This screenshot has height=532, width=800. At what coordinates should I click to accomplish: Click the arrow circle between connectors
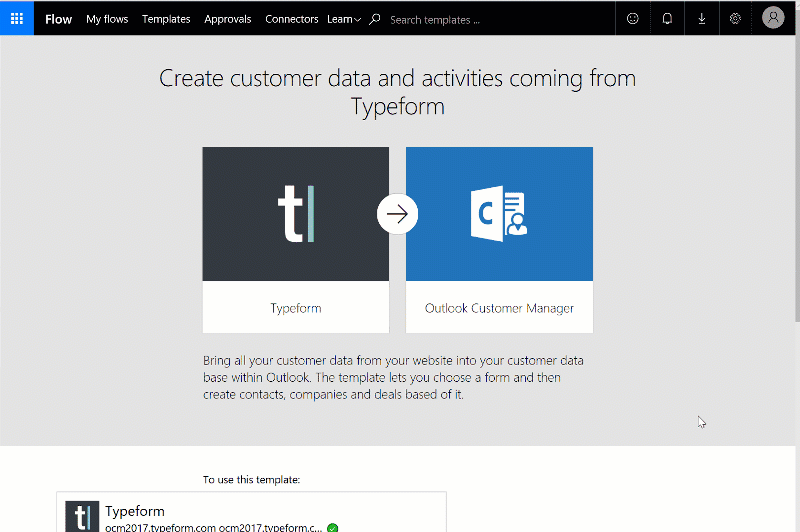(397, 214)
